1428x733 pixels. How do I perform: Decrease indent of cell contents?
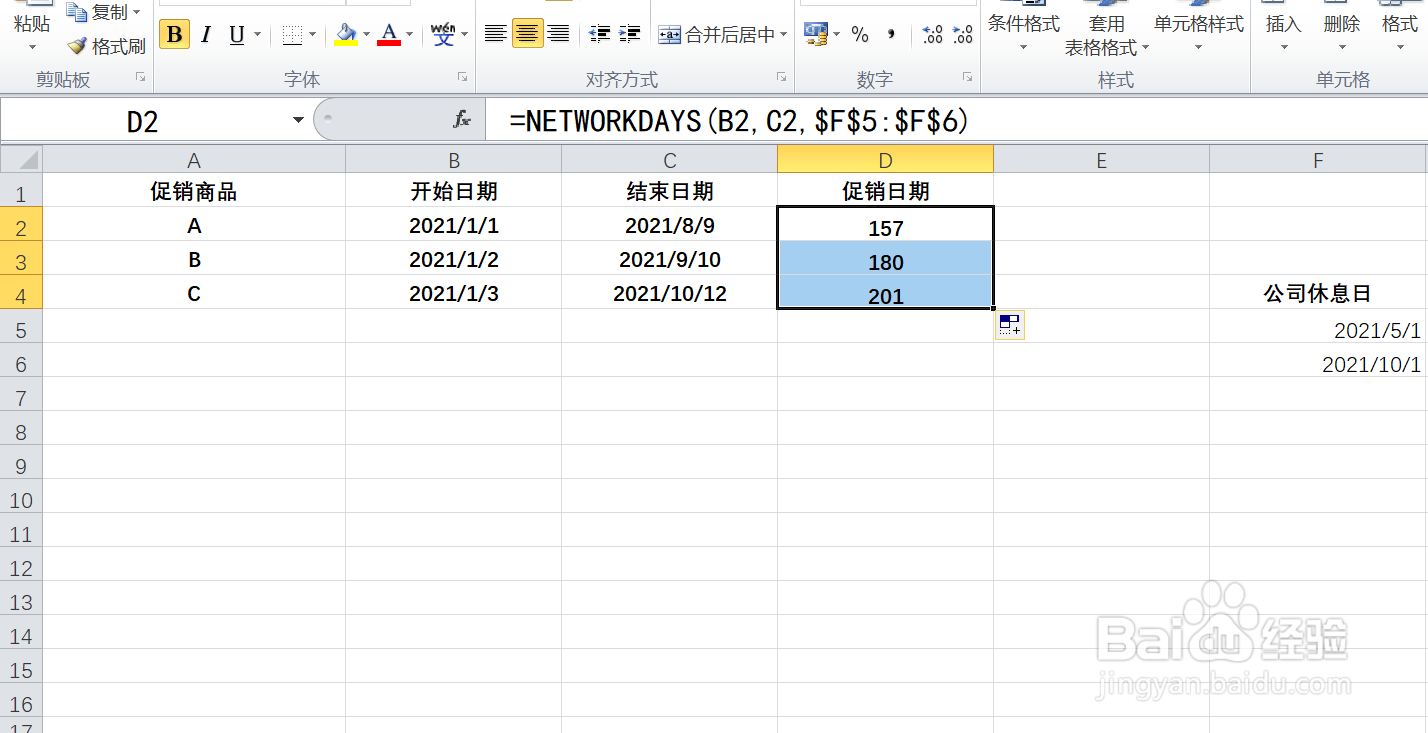[x=600, y=34]
